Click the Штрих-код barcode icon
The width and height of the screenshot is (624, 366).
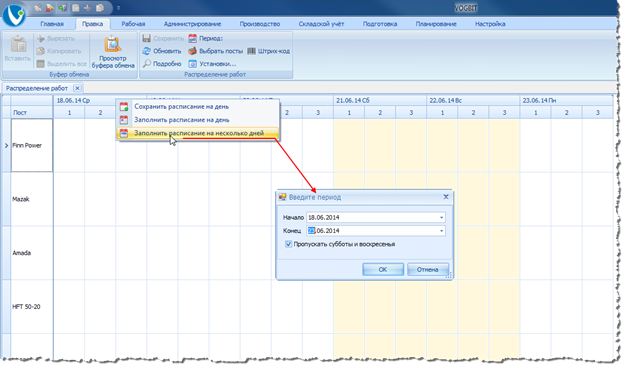pyautogui.click(x=252, y=51)
